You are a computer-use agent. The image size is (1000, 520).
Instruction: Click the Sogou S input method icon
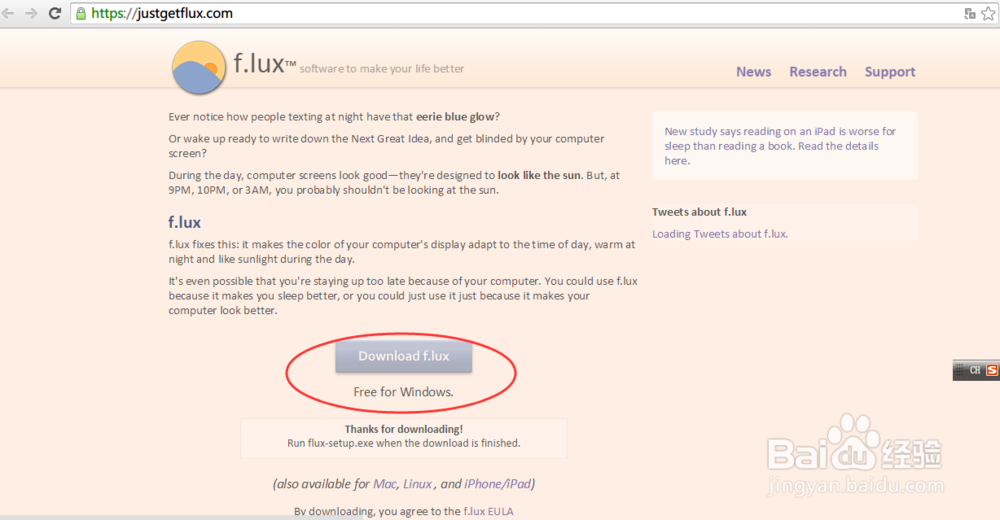992,370
